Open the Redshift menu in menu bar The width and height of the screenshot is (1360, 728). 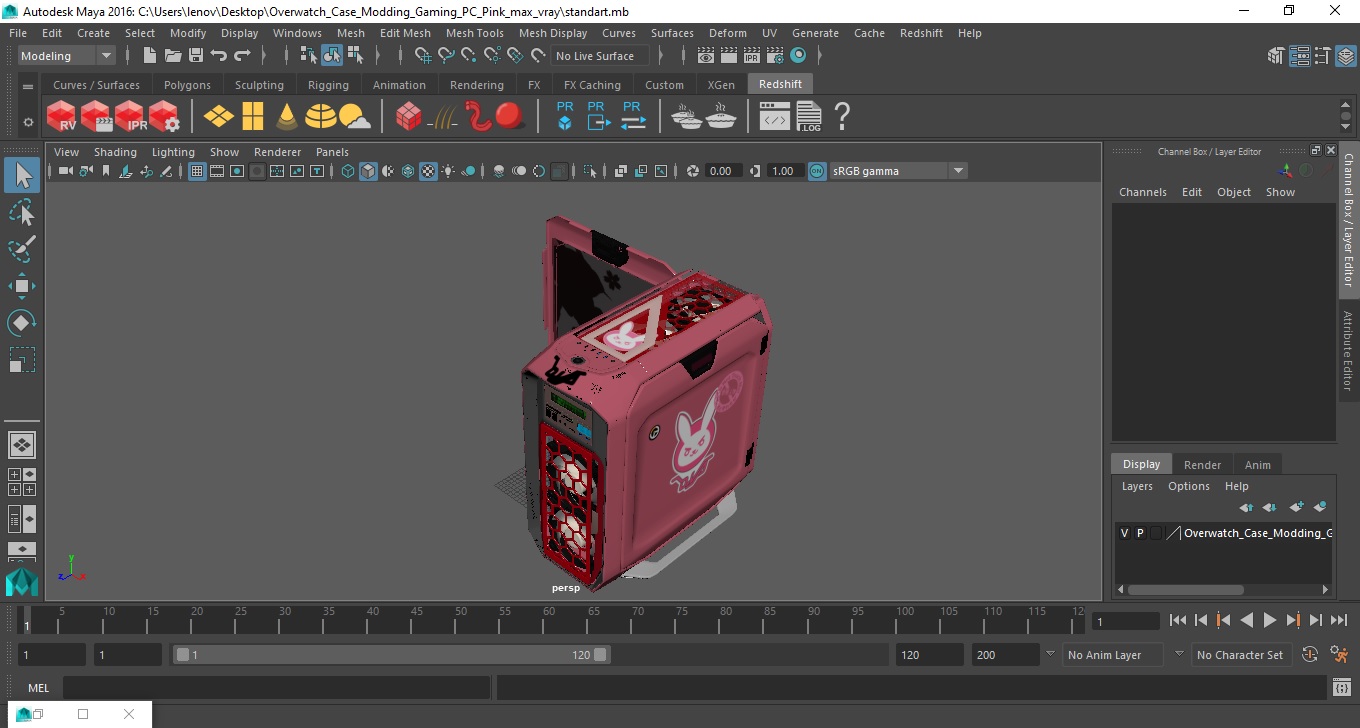pyautogui.click(x=921, y=33)
